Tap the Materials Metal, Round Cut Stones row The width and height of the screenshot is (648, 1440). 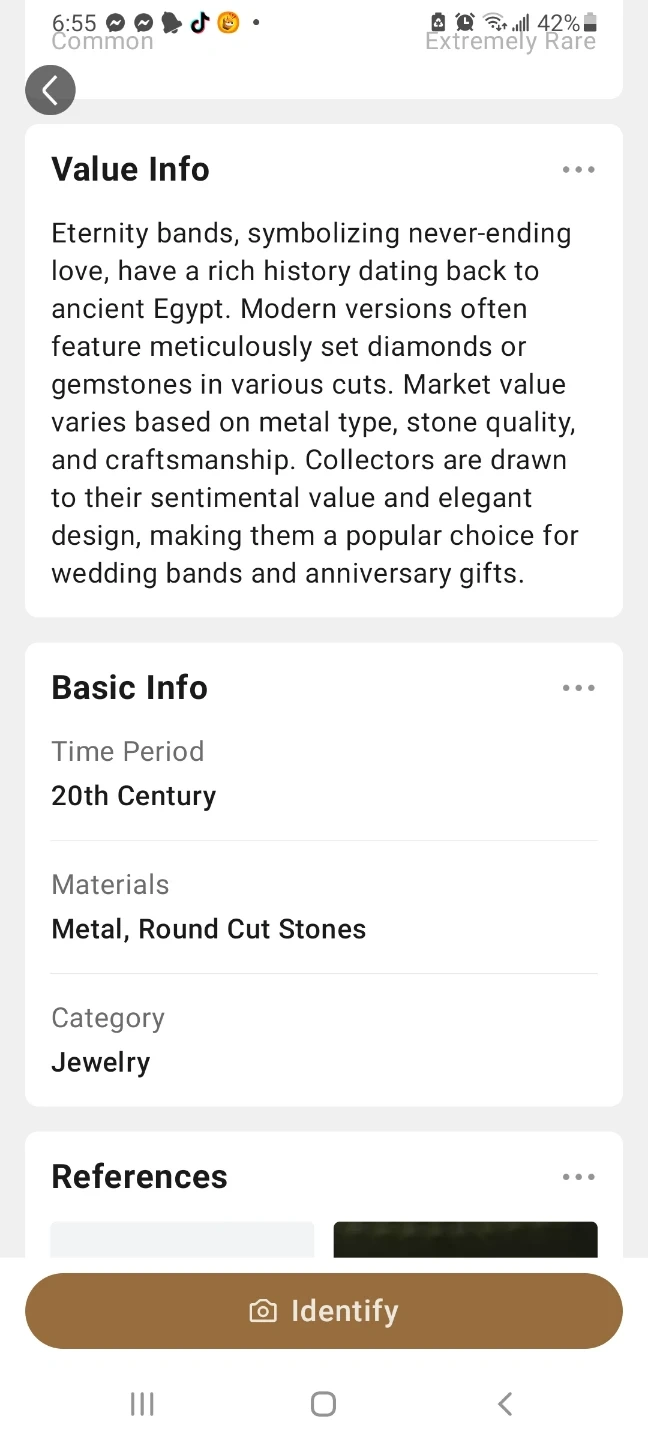(x=324, y=907)
